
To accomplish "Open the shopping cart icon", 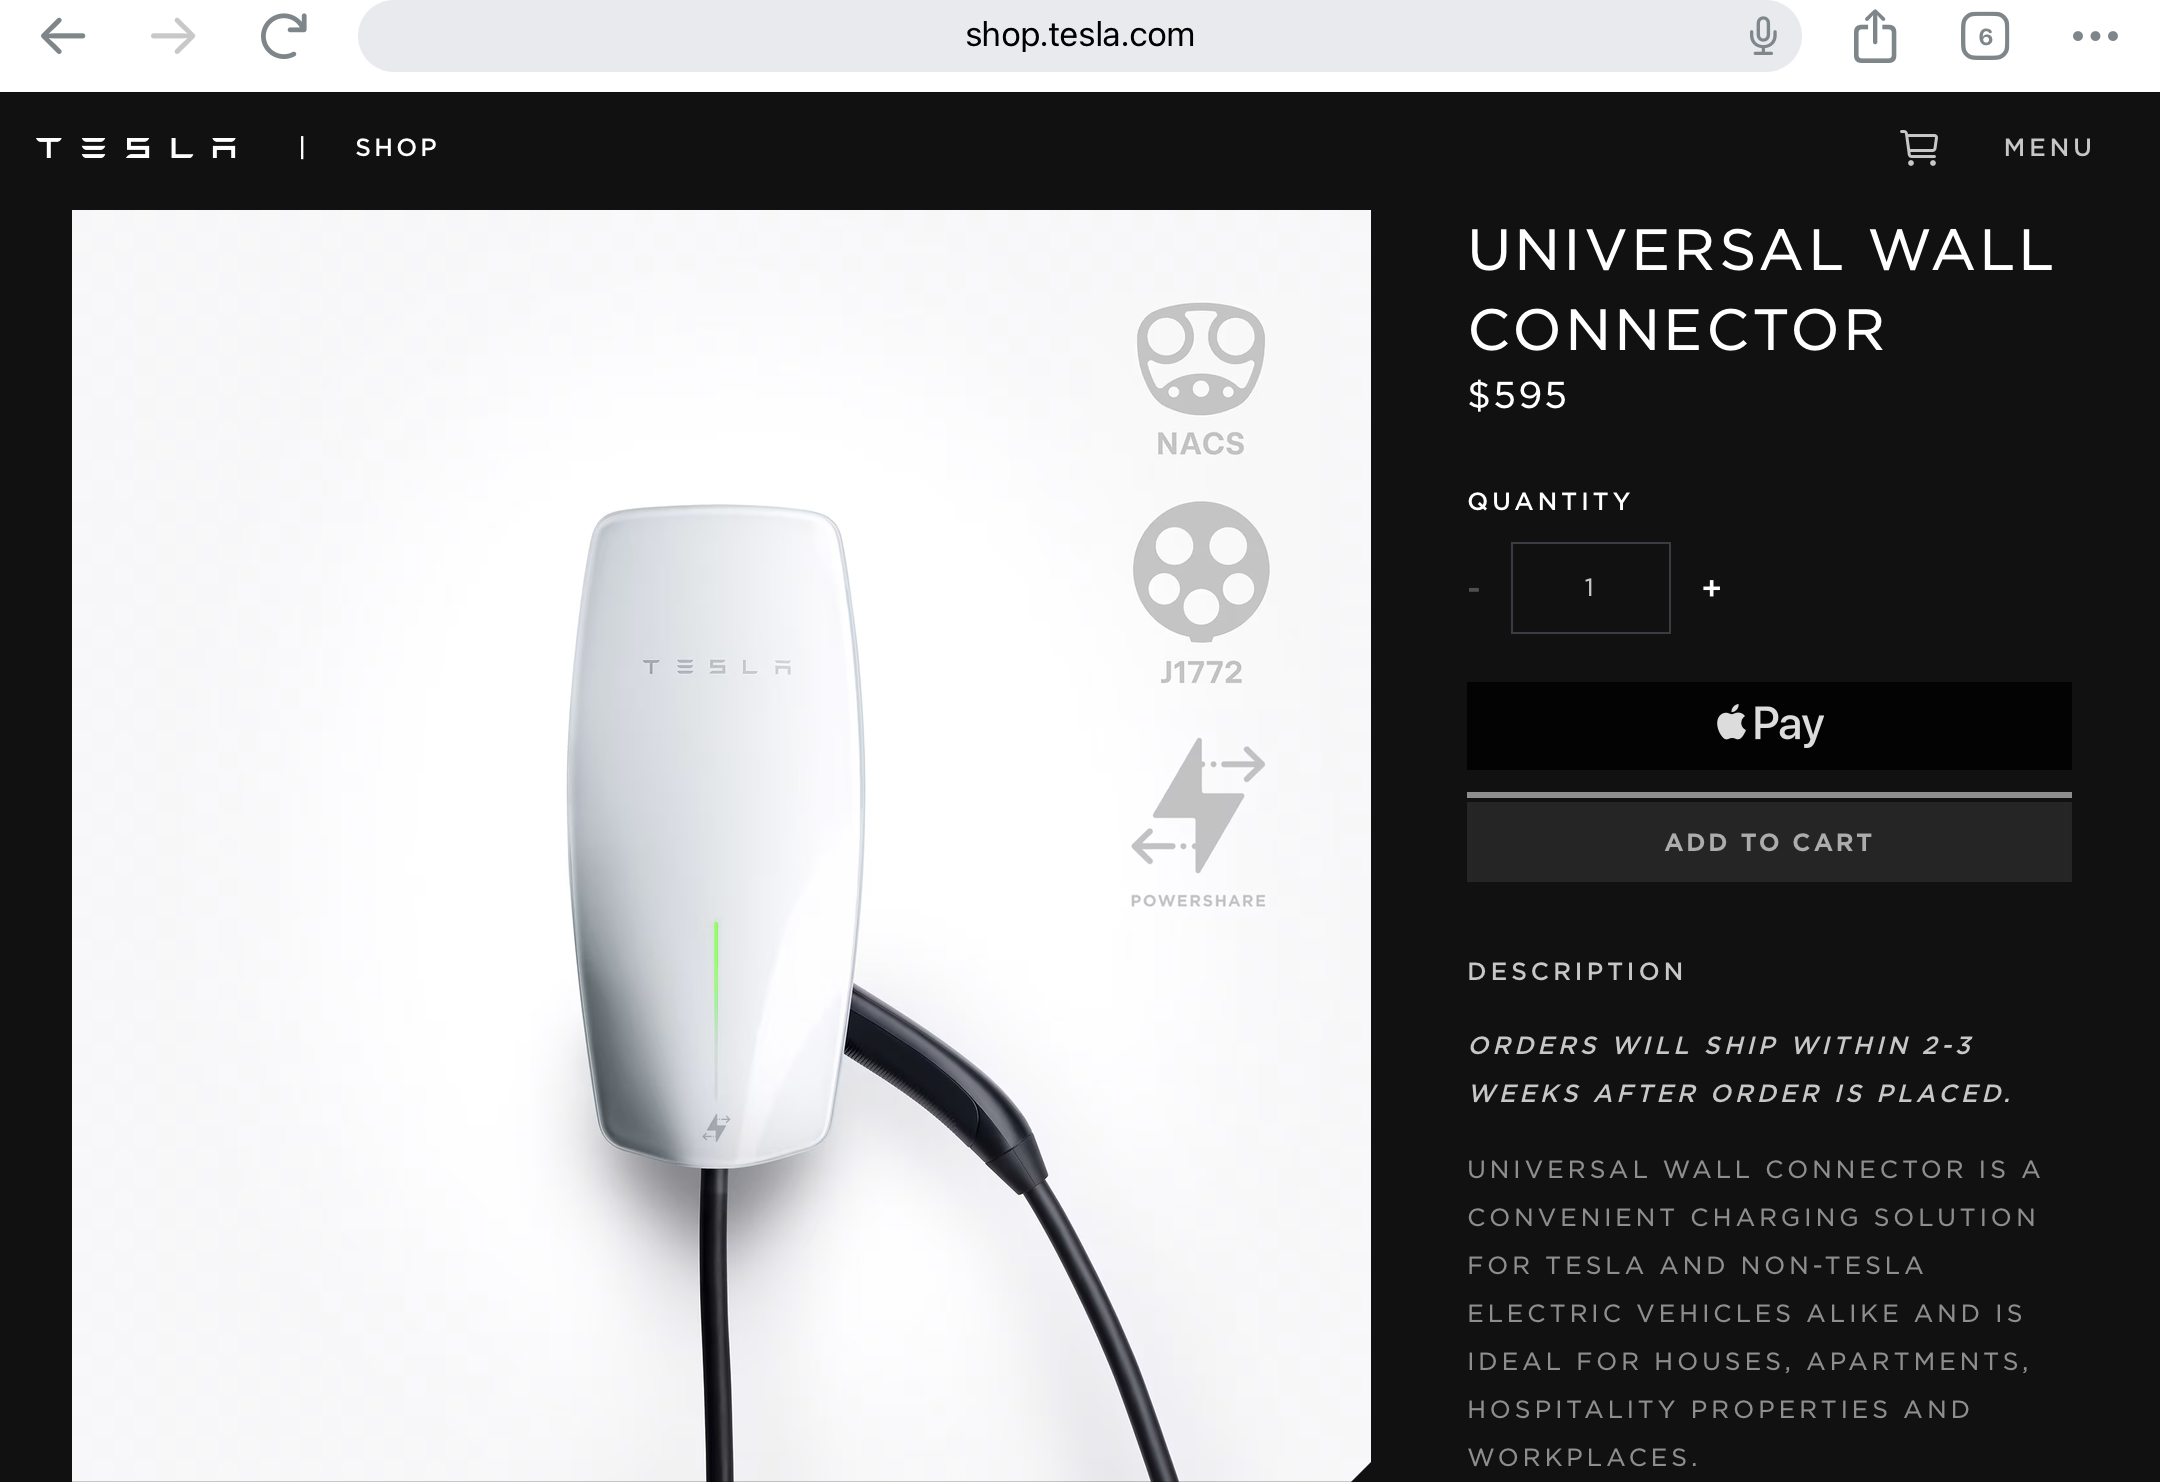I will 1919,148.
